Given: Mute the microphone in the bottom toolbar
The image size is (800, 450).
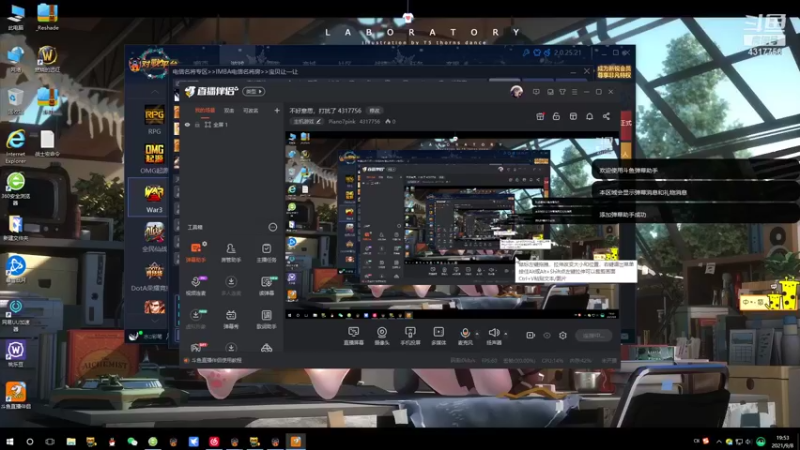Looking at the screenshot, I should coord(464,336).
